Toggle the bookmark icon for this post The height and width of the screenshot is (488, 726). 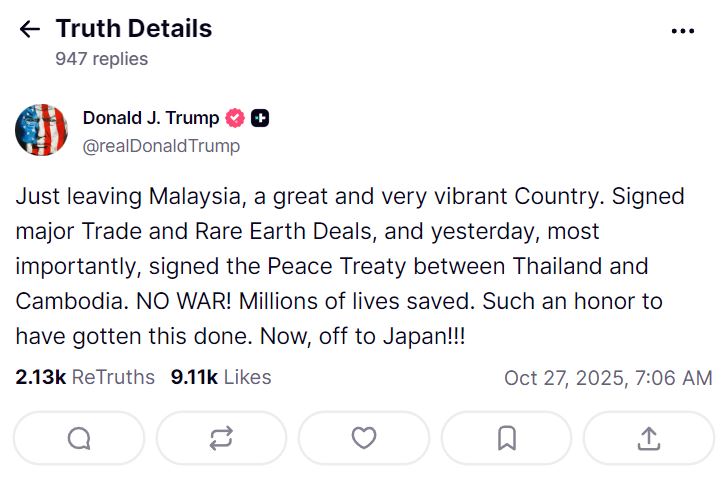coord(506,438)
